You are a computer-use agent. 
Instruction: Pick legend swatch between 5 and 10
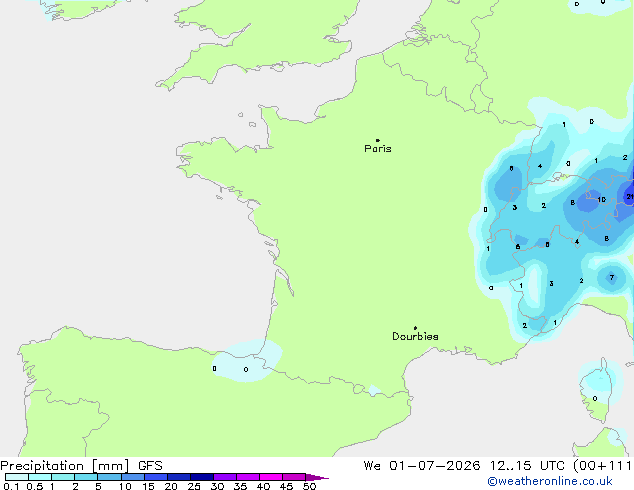point(109,477)
